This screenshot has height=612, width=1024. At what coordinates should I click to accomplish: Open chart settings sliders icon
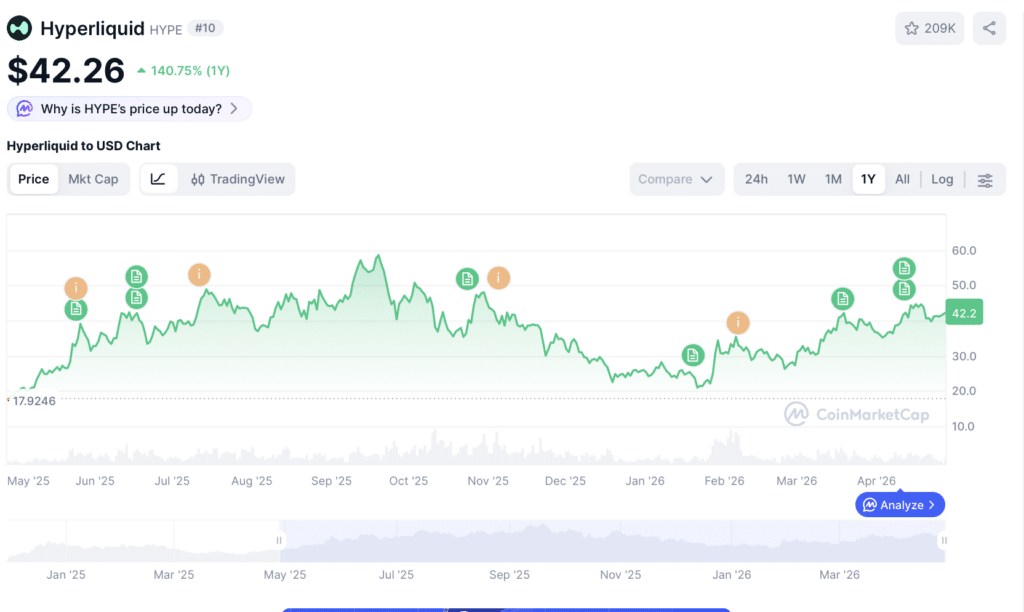tap(985, 180)
